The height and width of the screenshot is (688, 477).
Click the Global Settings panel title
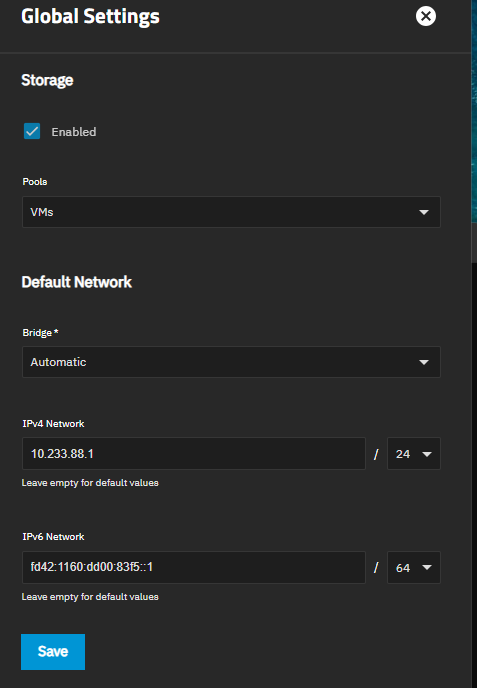click(x=90, y=17)
